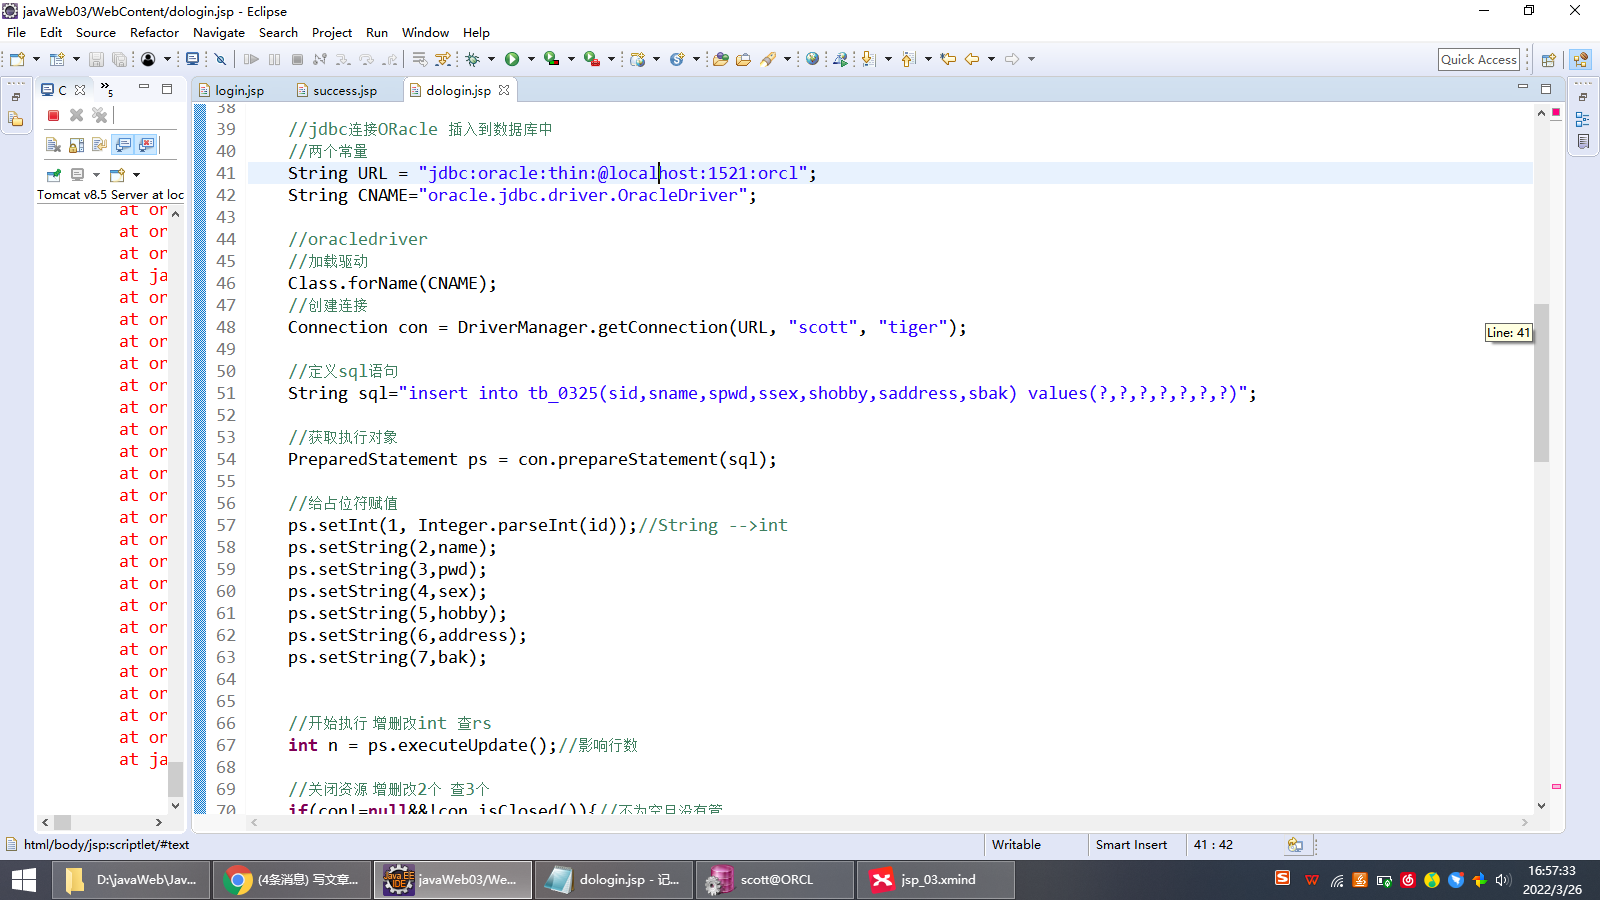The width and height of the screenshot is (1600, 900).
Task: Toggle Word Wrap in console
Action: pos(99,145)
